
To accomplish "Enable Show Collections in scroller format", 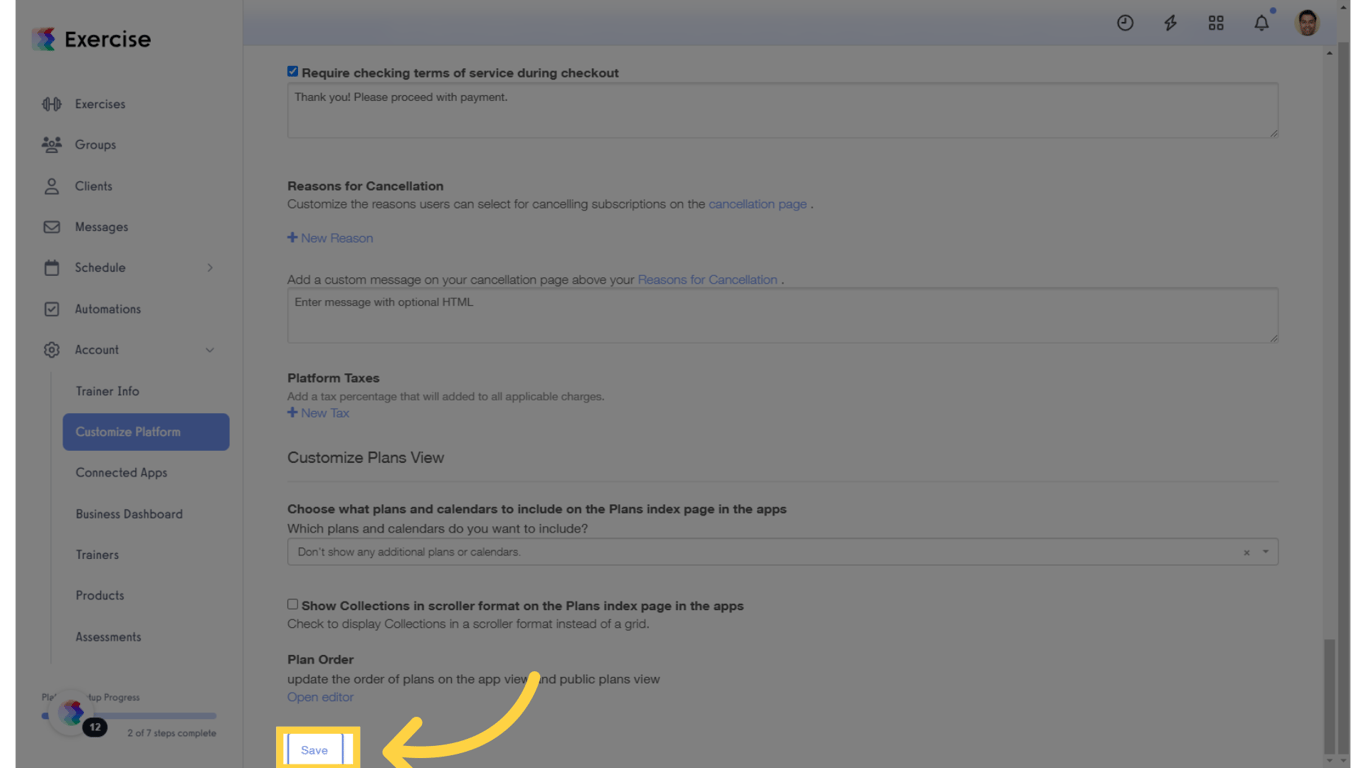I will [292, 605].
